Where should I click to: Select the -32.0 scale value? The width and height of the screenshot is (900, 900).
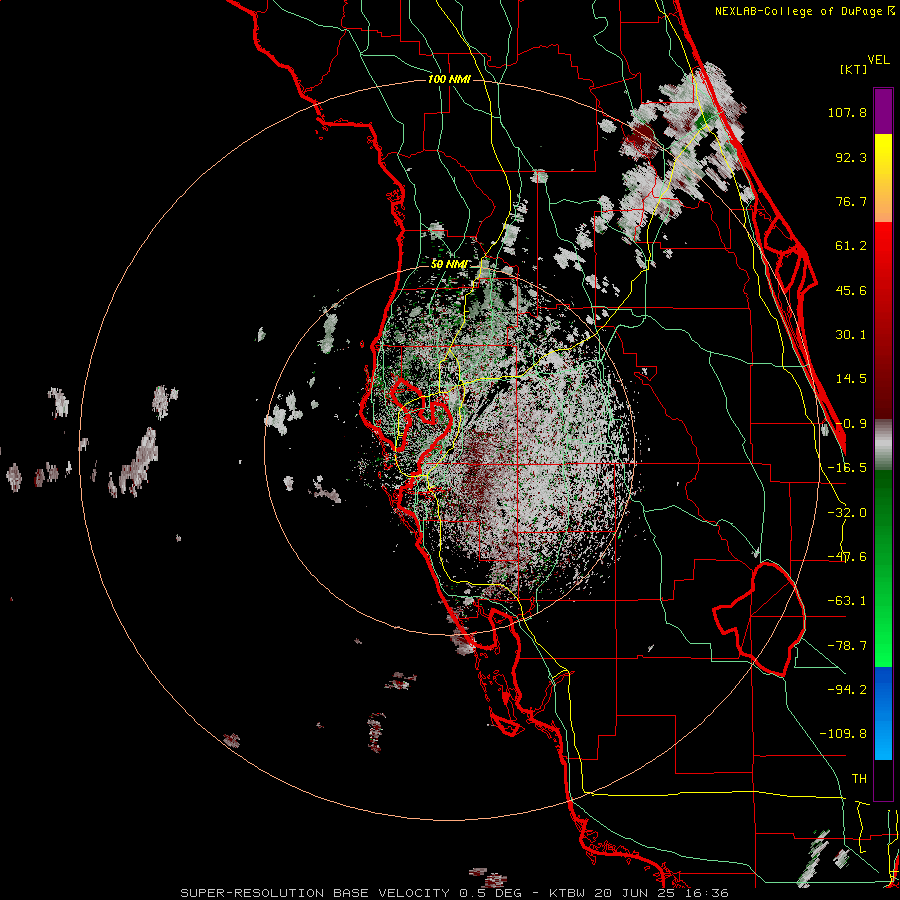847,513
